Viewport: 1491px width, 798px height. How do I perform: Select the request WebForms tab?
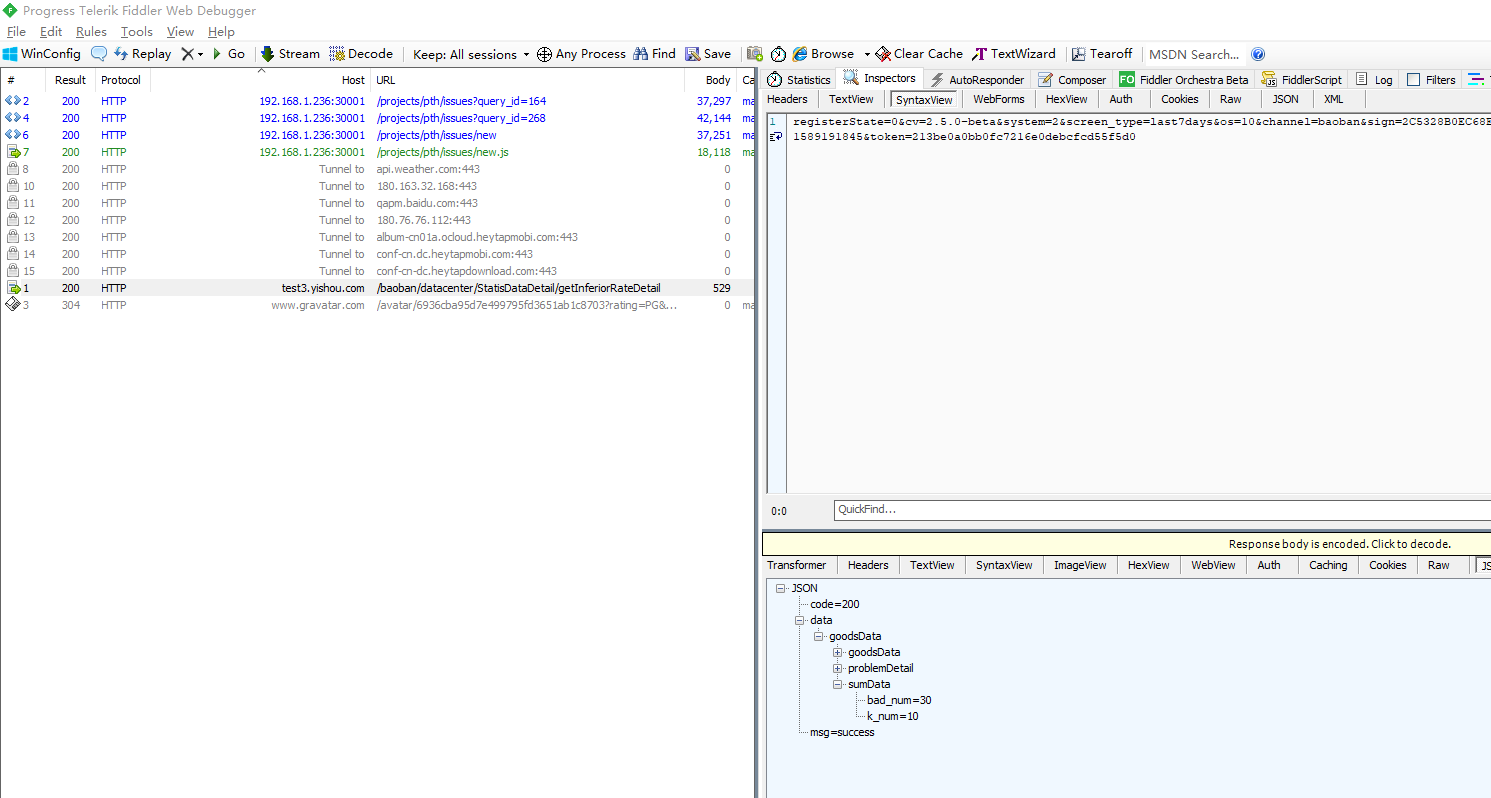[x=999, y=99]
